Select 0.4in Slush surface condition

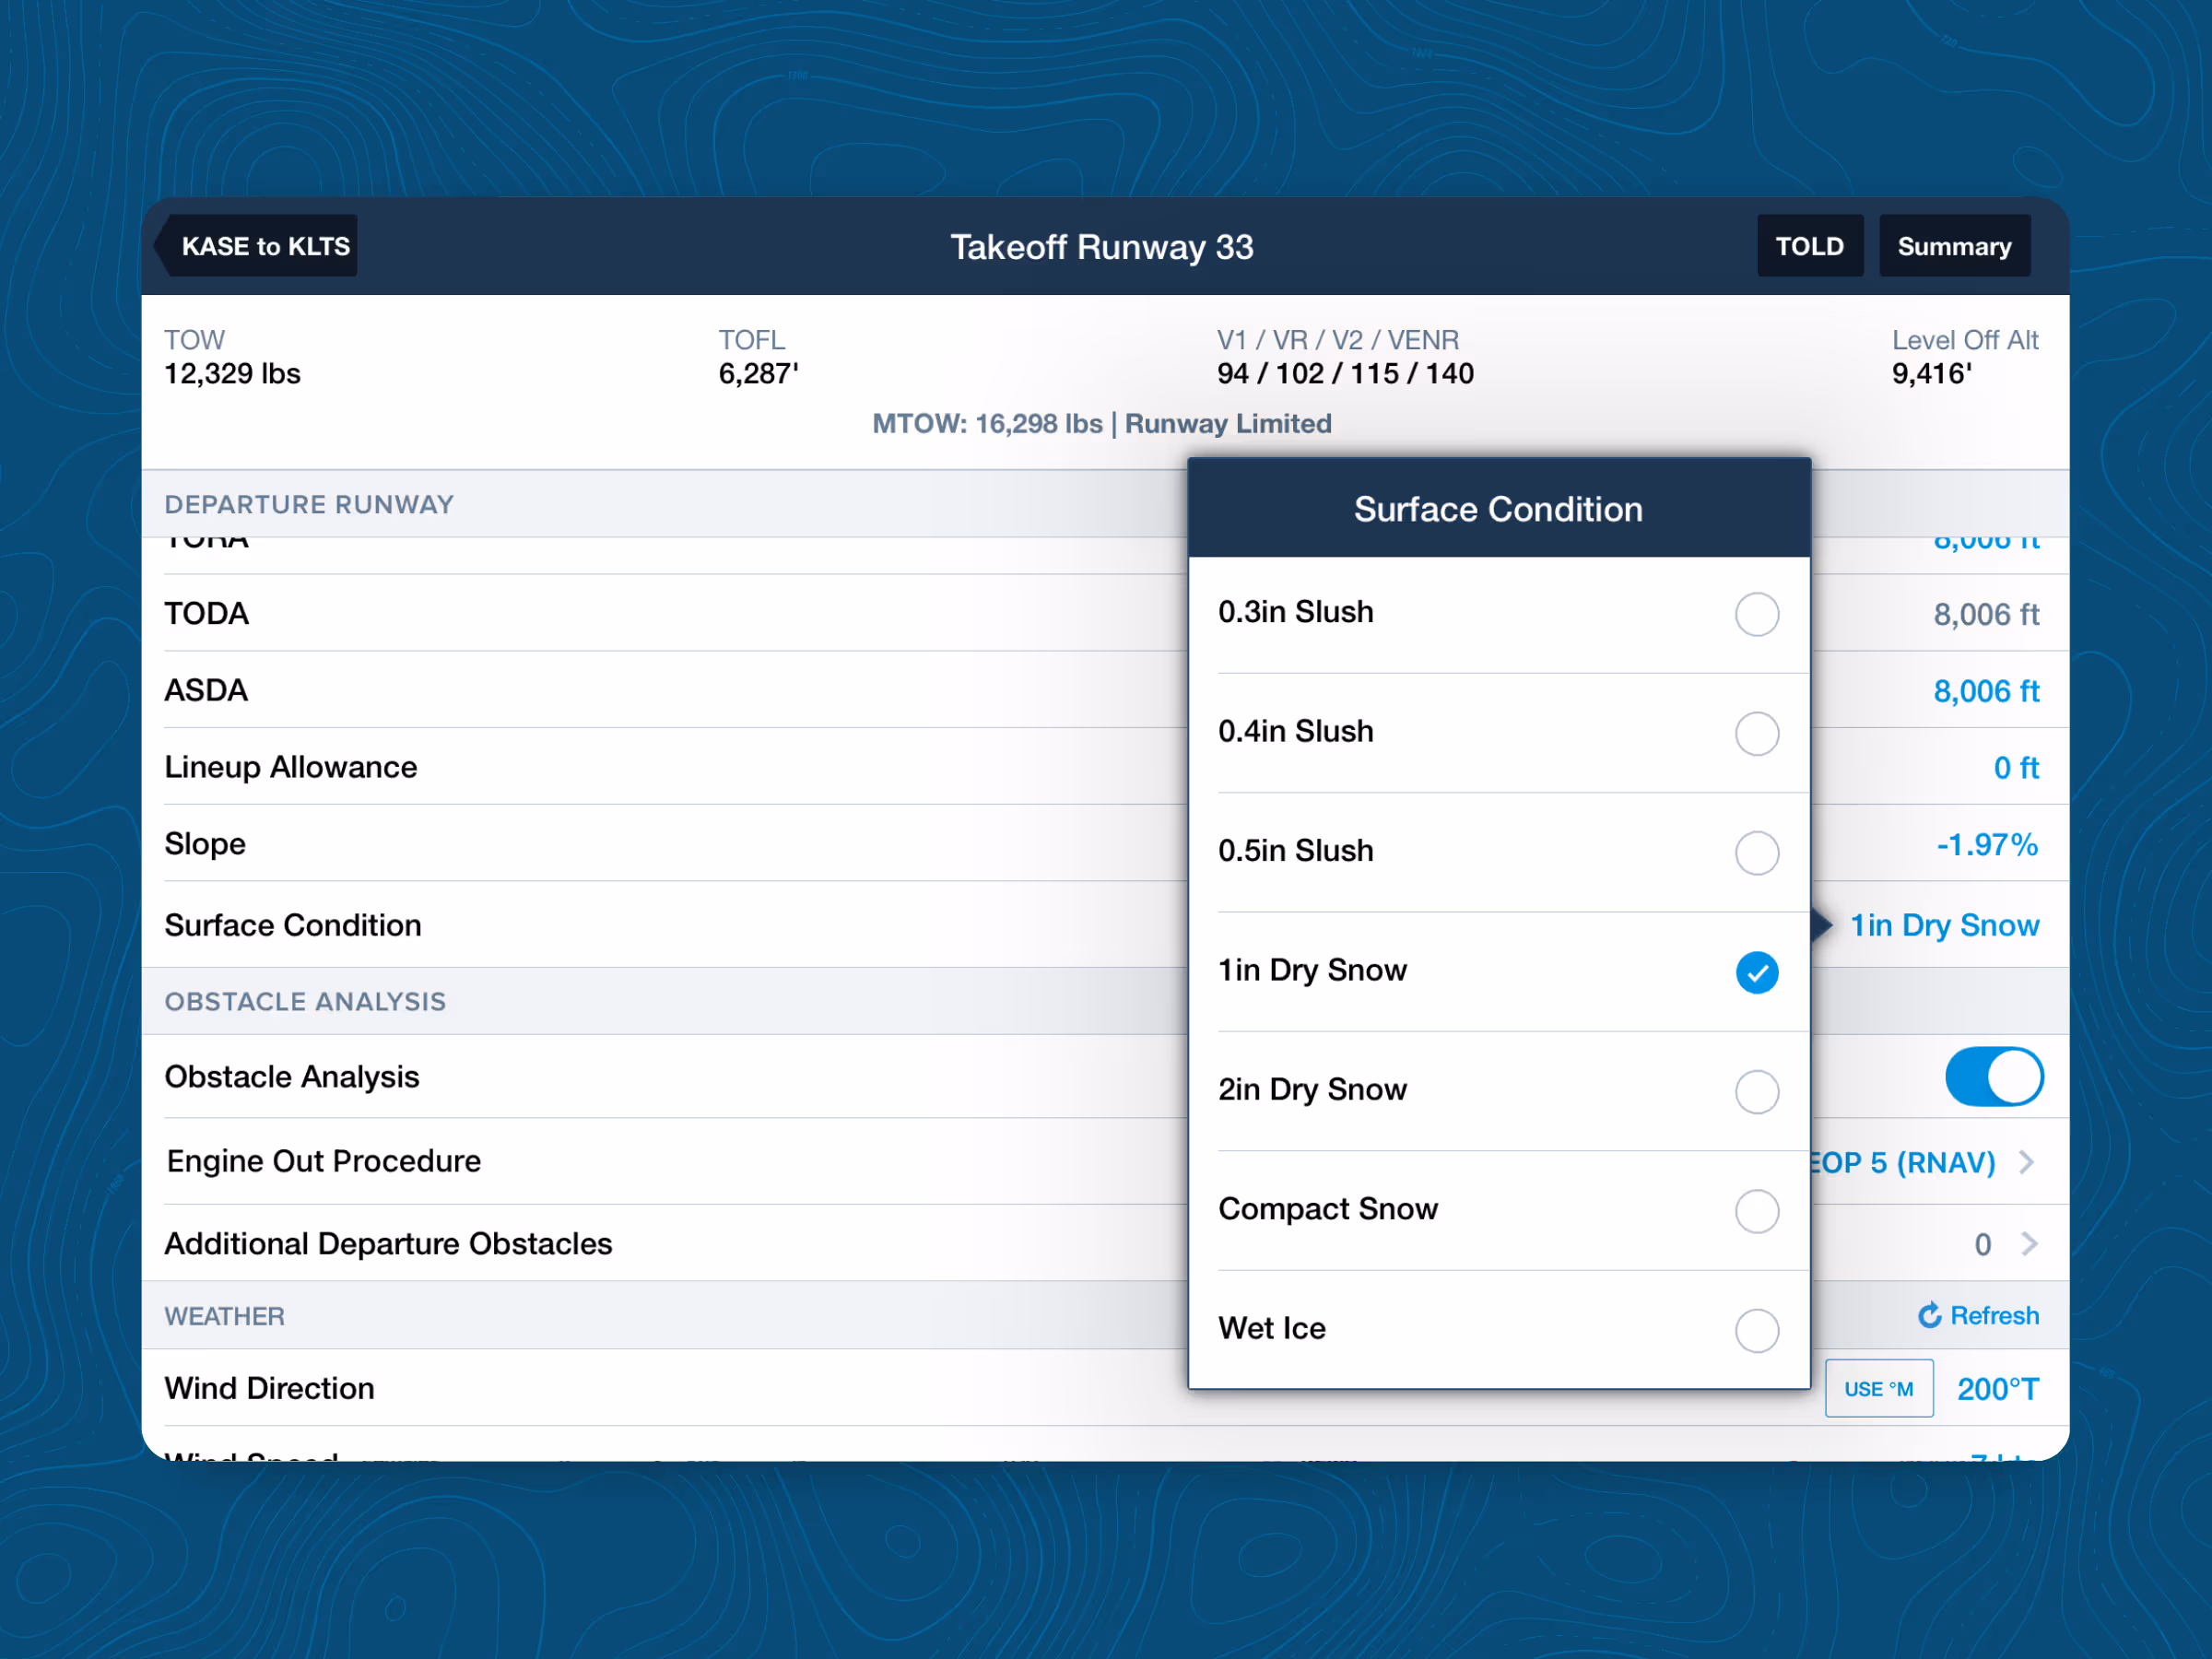[1756, 733]
